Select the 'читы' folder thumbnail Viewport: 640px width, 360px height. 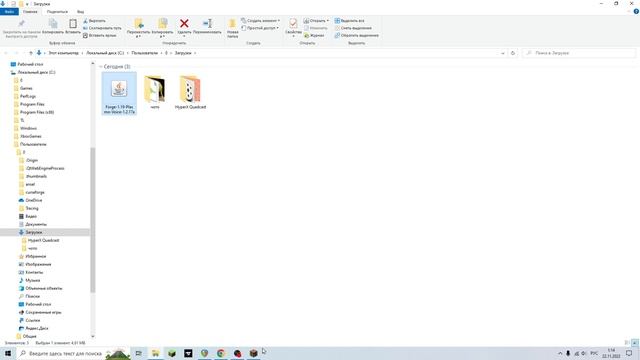(154, 93)
